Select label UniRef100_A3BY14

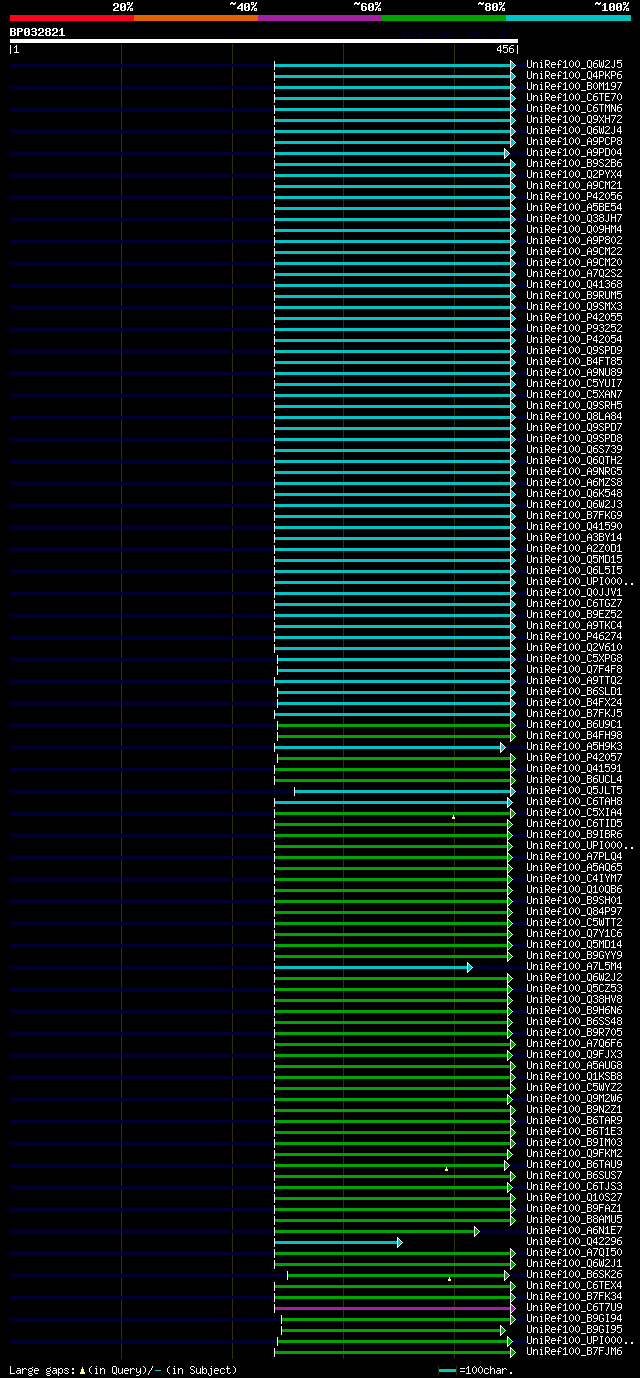[574, 537]
